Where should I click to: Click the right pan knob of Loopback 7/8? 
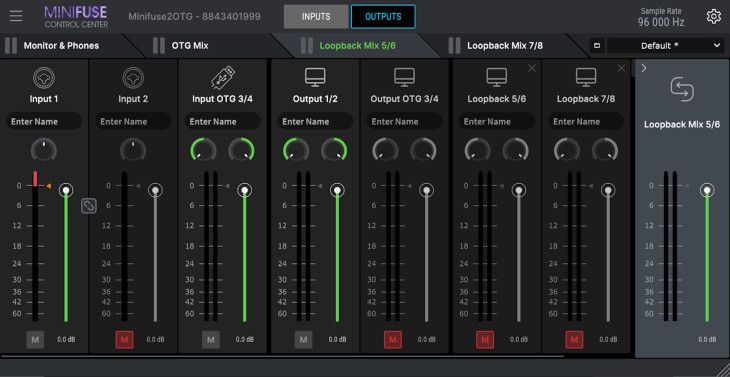click(x=605, y=150)
